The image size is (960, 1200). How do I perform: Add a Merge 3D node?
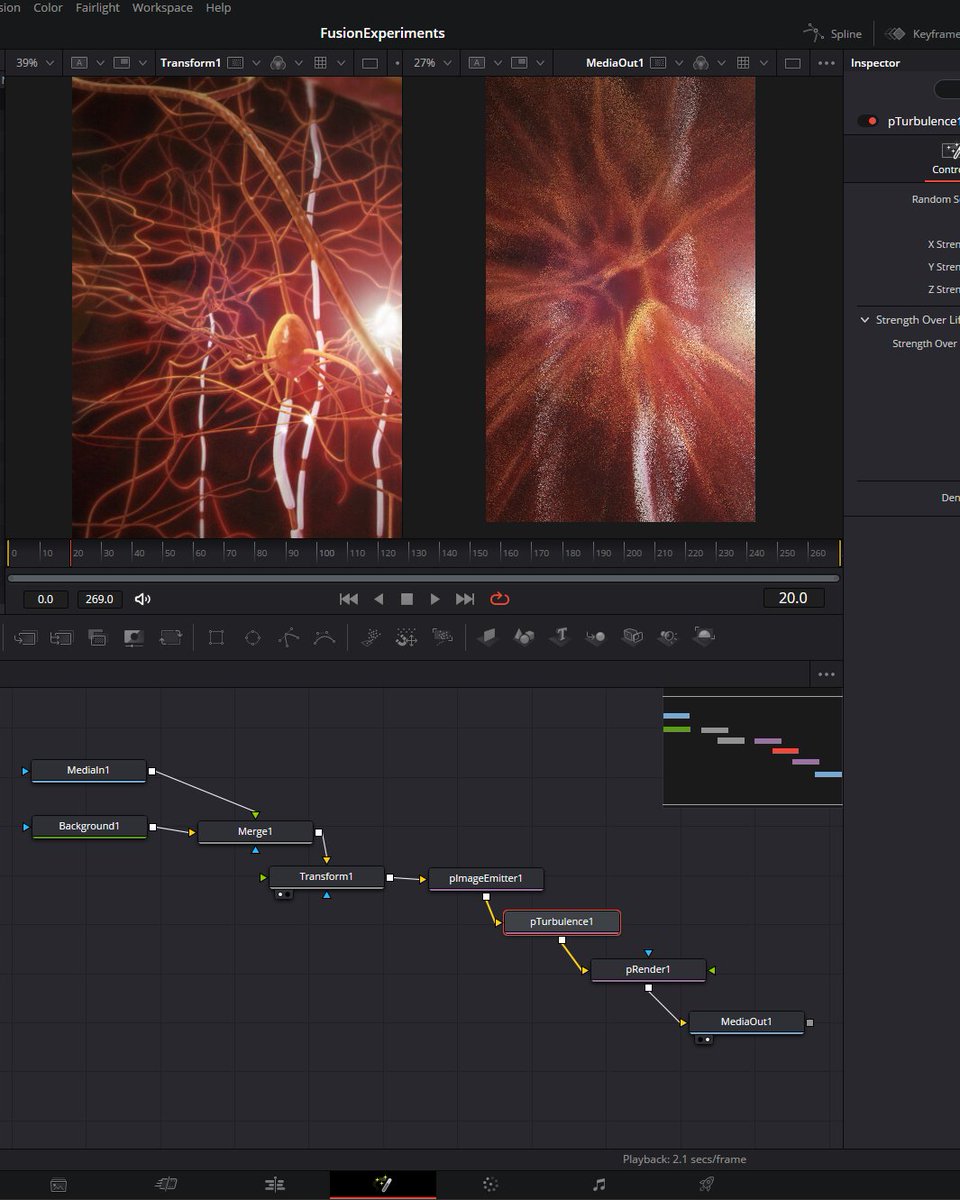point(596,637)
